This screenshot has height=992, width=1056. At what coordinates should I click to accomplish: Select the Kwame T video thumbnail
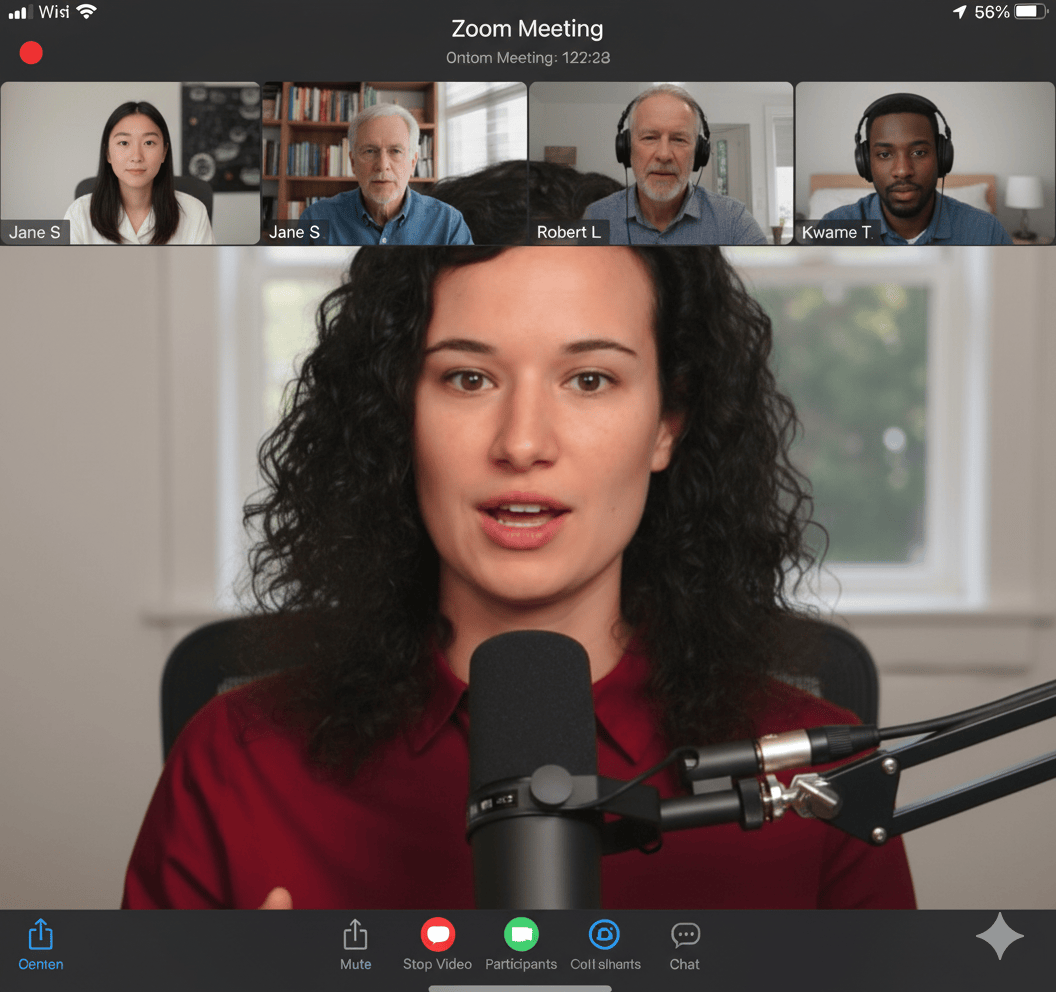[x=925, y=163]
